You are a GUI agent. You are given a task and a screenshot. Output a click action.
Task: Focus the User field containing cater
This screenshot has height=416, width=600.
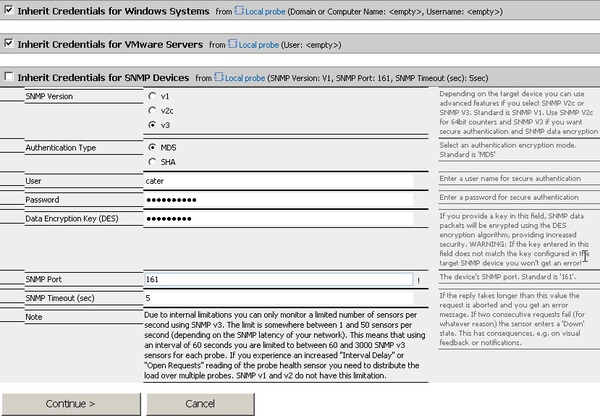coord(279,181)
